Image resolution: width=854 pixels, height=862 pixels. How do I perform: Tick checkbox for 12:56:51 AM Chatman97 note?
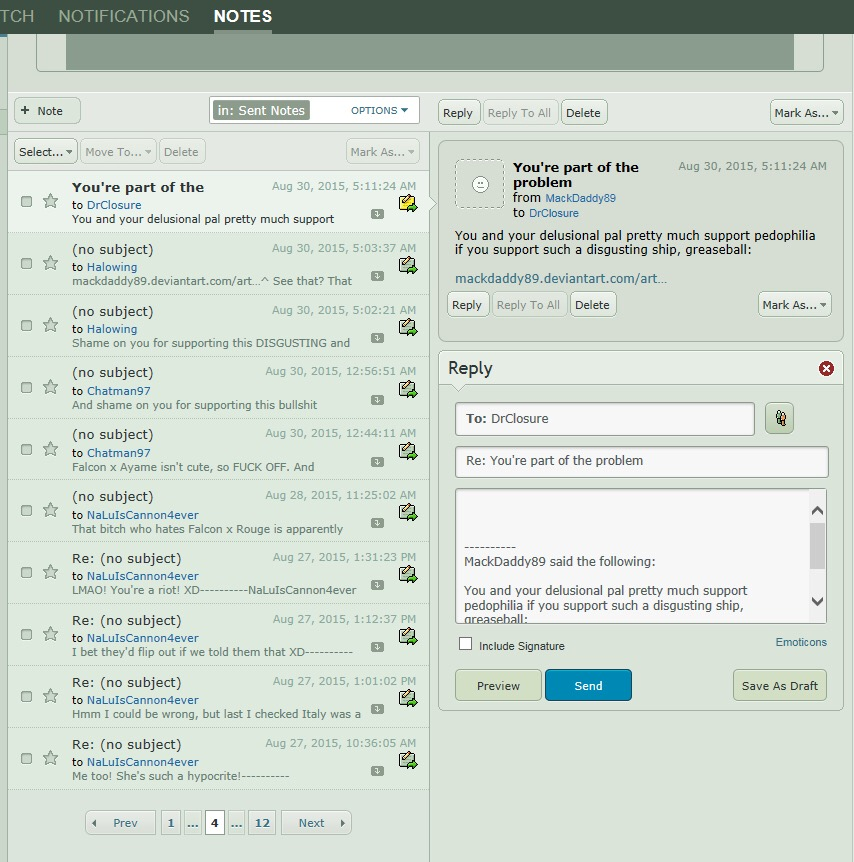[x=26, y=388]
